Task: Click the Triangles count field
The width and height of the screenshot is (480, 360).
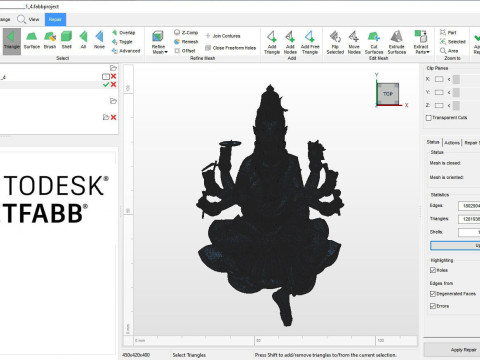Action: tap(469, 219)
